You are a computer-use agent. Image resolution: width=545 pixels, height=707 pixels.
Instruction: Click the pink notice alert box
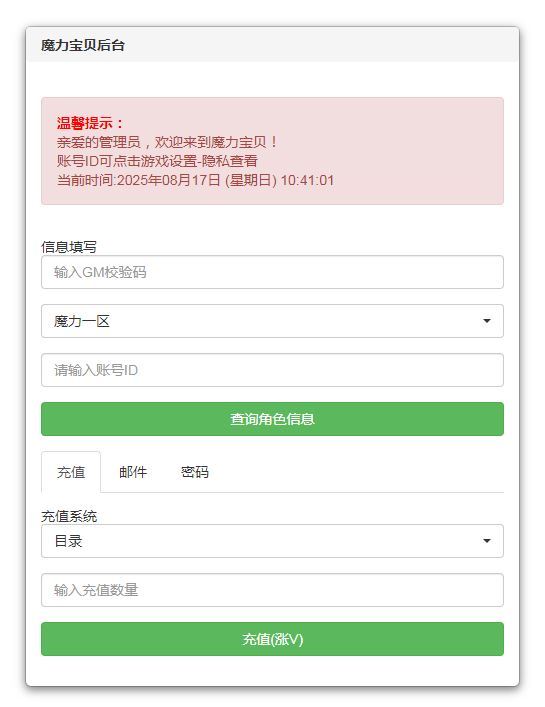pyautogui.click(x=272, y=151)
